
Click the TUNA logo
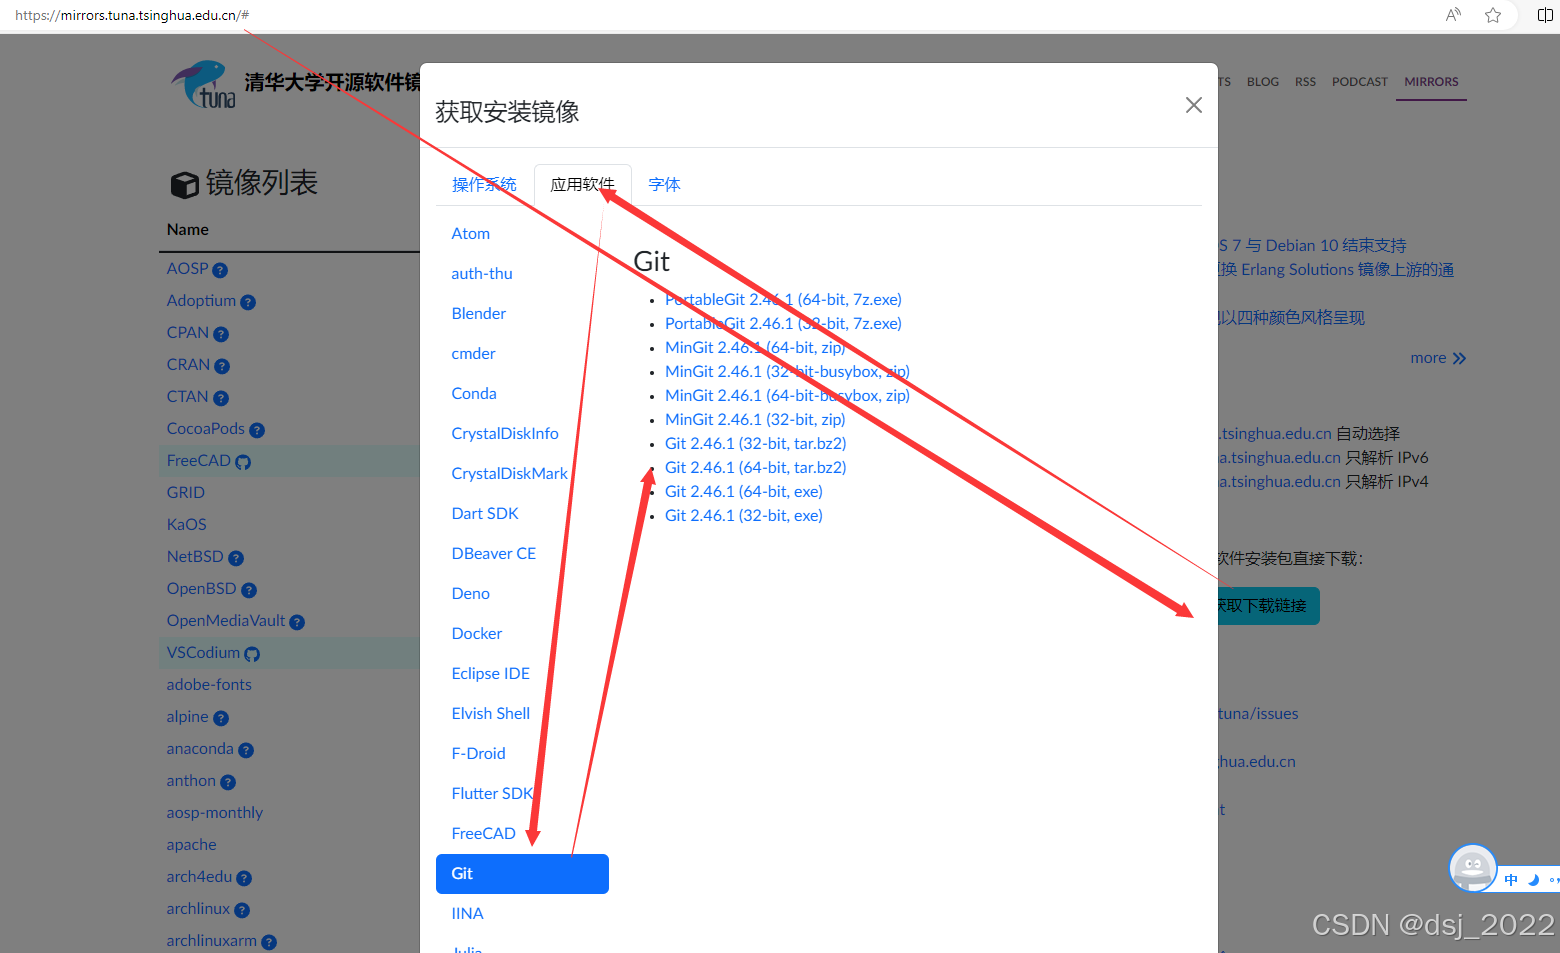coord(203,84)
